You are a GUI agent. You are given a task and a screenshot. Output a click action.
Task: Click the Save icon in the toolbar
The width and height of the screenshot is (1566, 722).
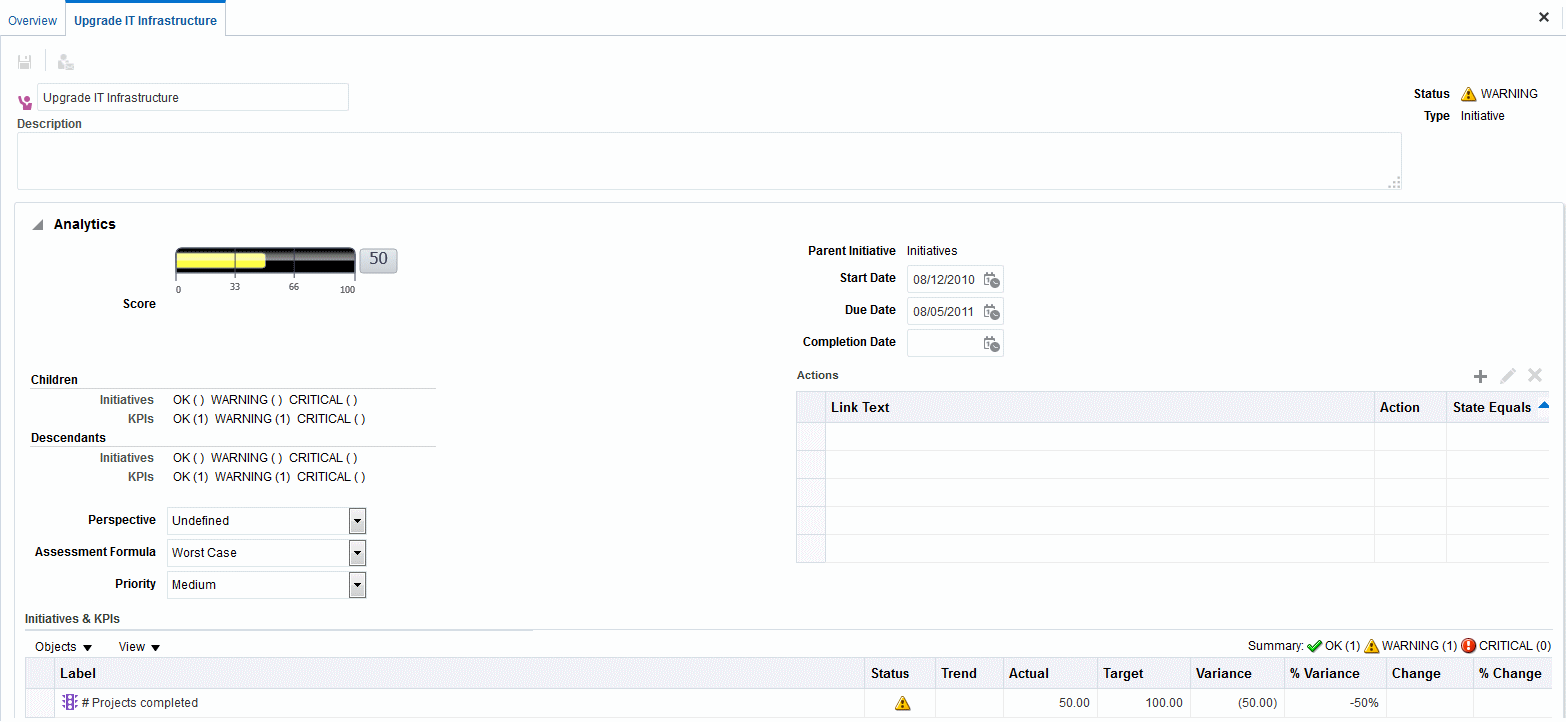pyautogui.click(x=24, y=61)
